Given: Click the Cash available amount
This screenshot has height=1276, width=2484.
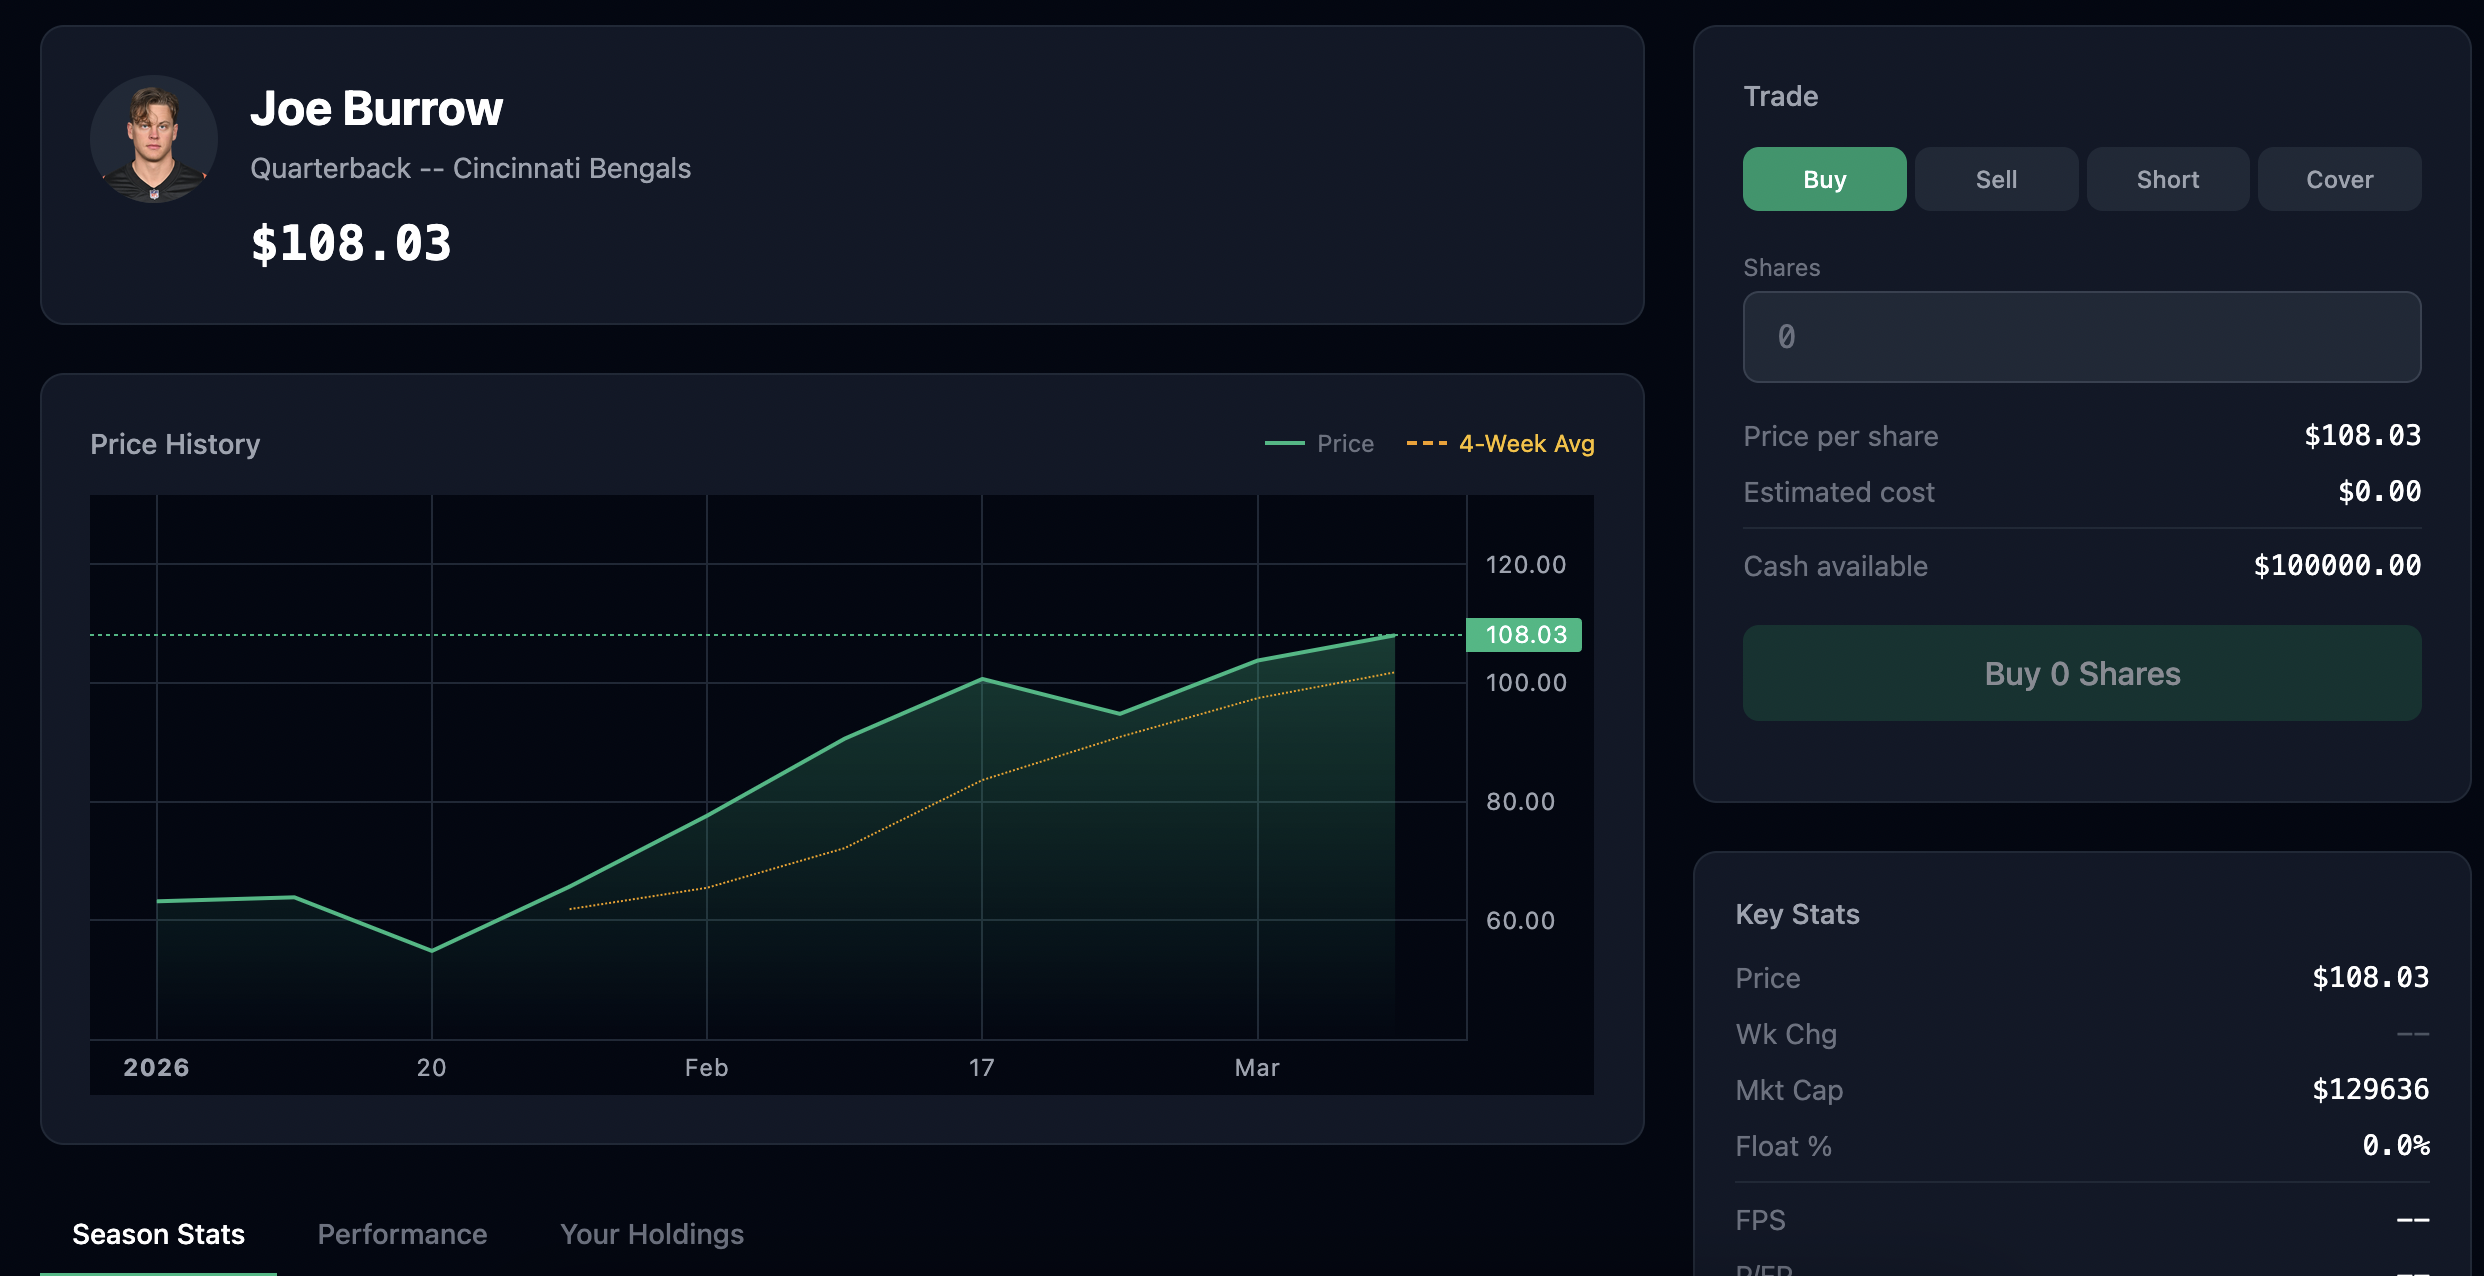Looking at the screenshot, I should [2337, 565].
